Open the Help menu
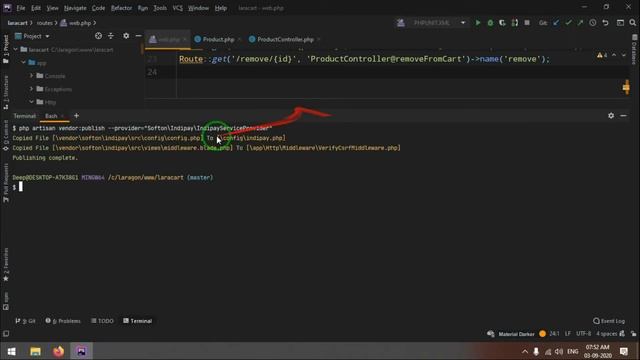Screen dimensions: 640x360 221,8
